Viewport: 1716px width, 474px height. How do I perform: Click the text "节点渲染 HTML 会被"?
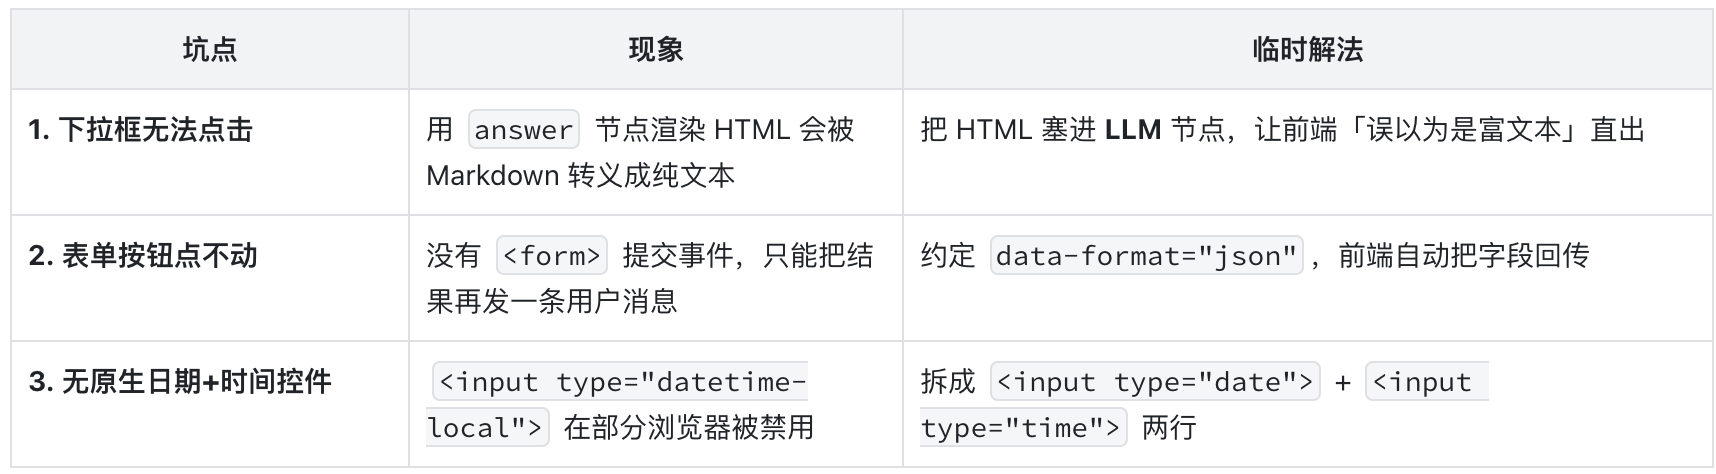(x=724, y=130)
